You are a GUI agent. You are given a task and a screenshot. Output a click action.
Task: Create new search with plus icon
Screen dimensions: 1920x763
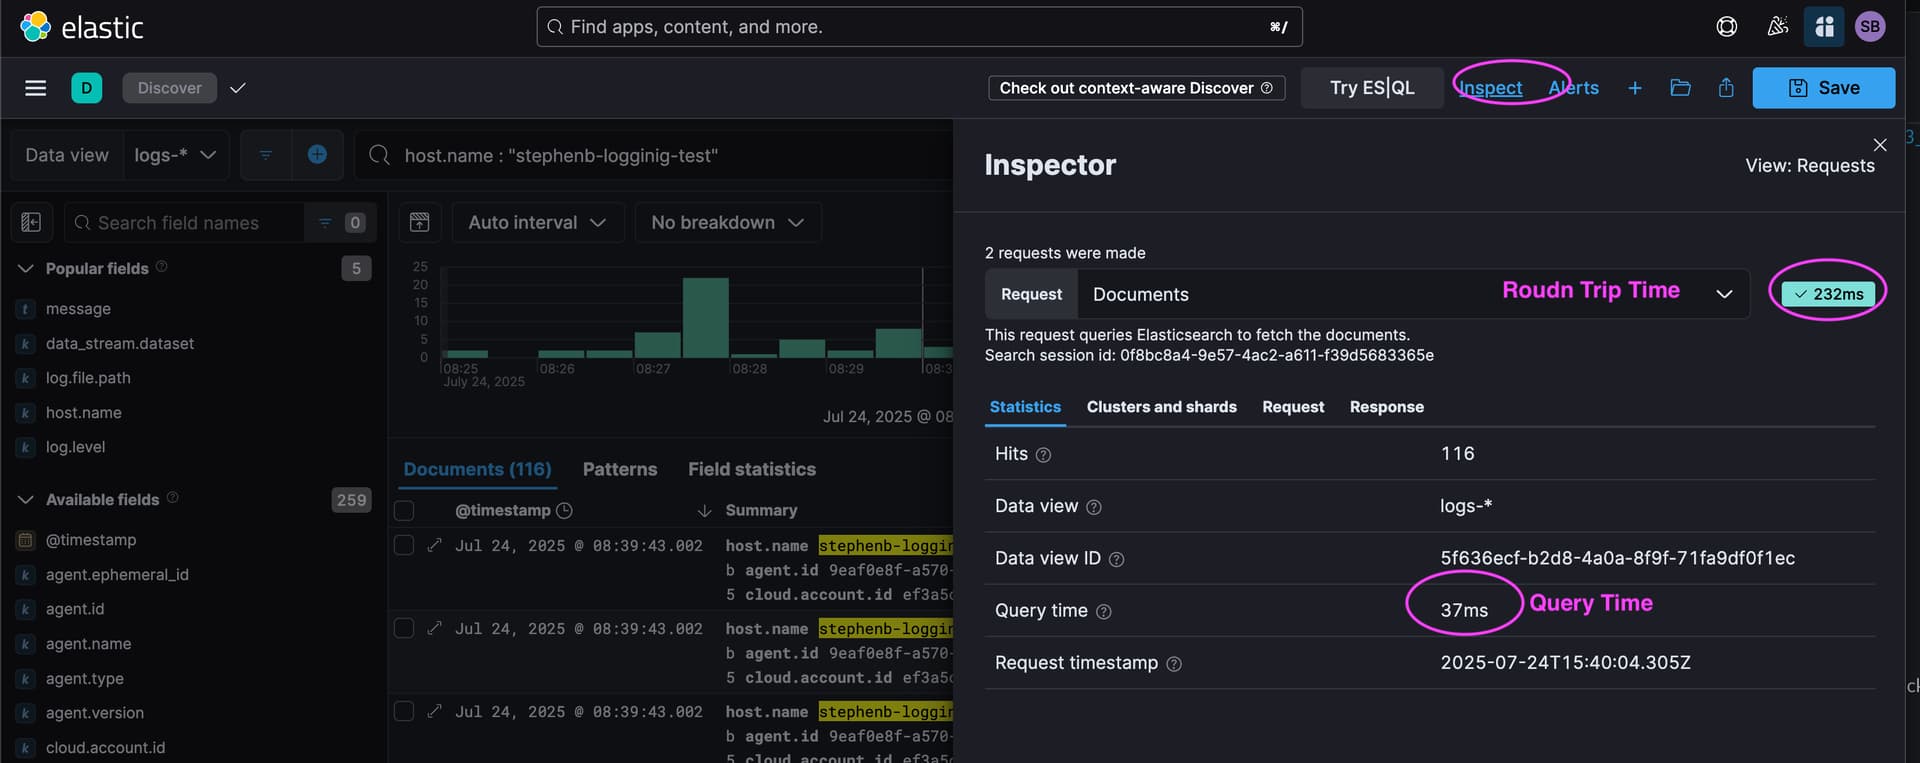click(1635, 88)
